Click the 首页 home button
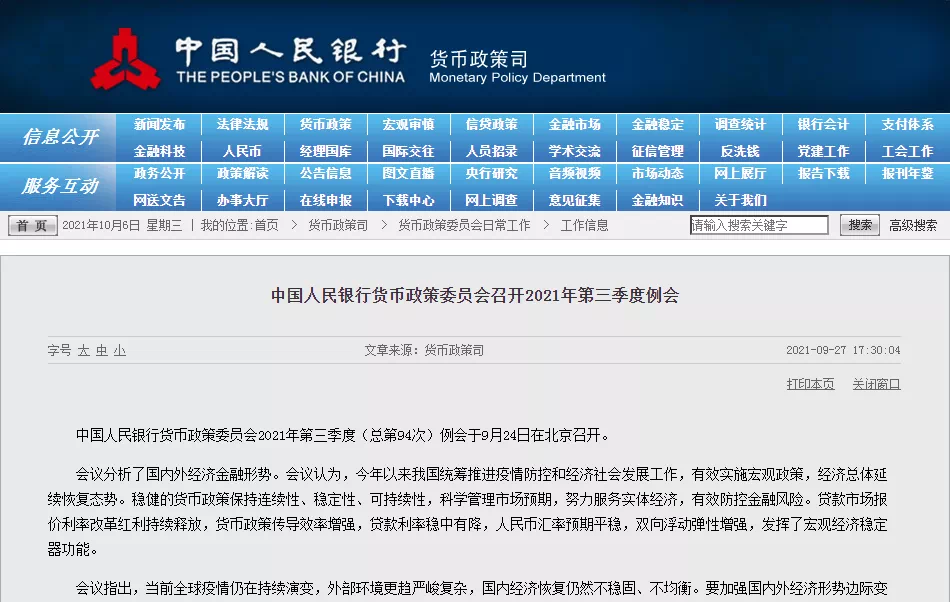Viewport: 950px width, 602px height. point(33,225)
